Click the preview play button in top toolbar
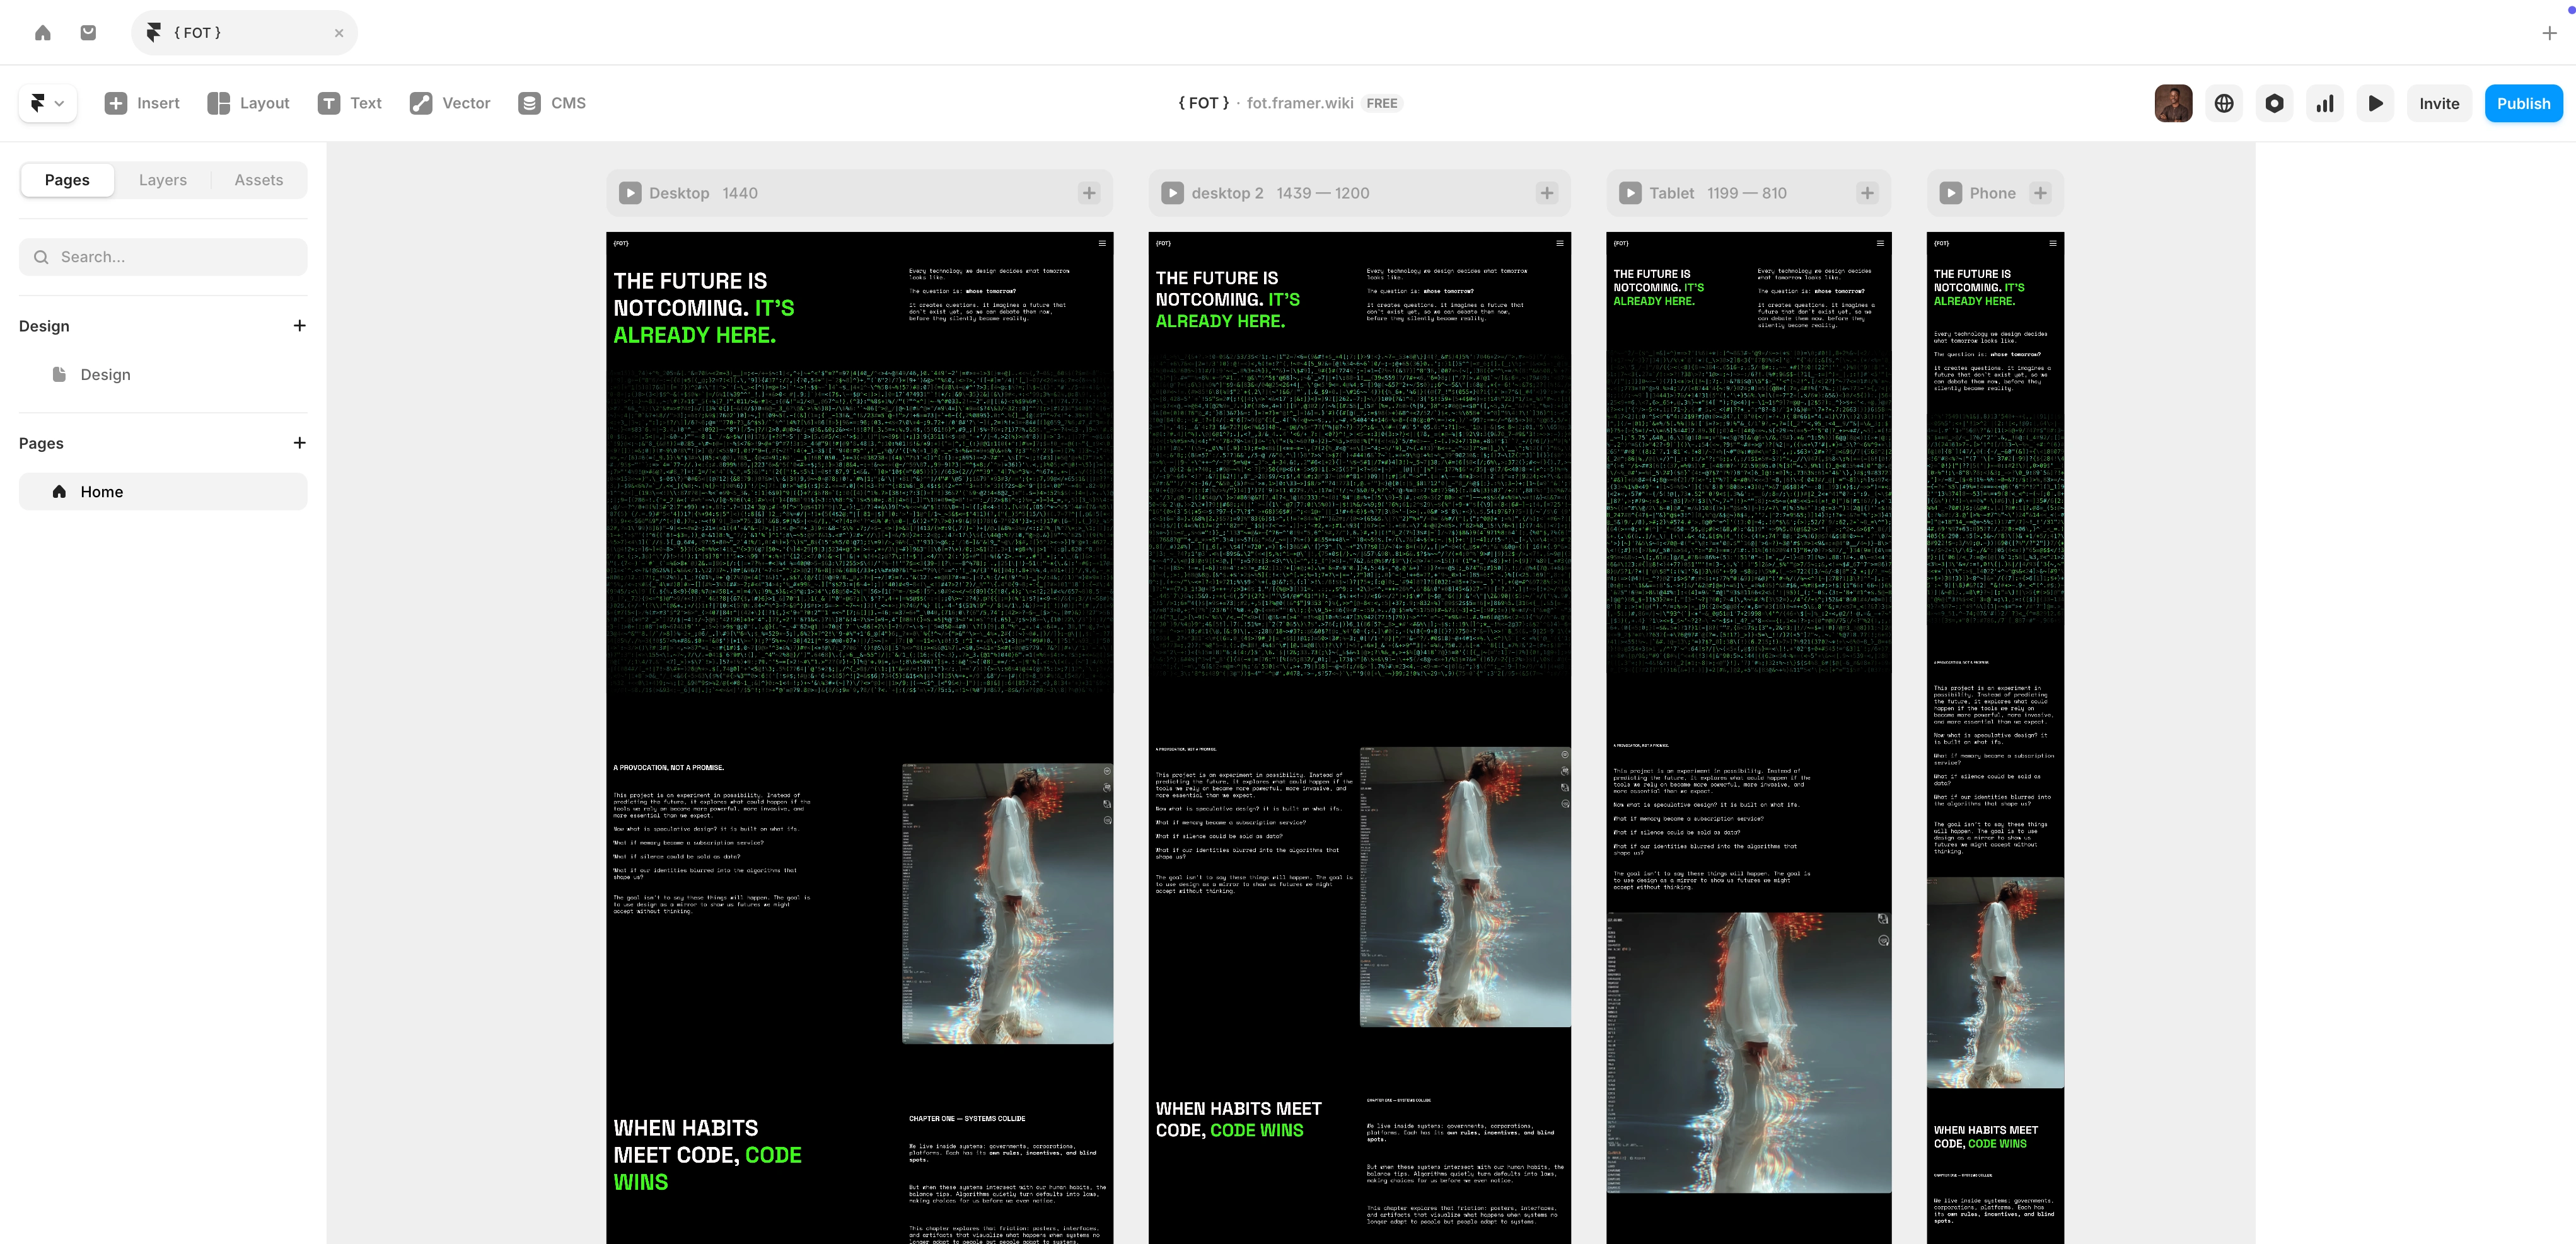This screenshot has width=2576, height=1244. click(2375, 103)
